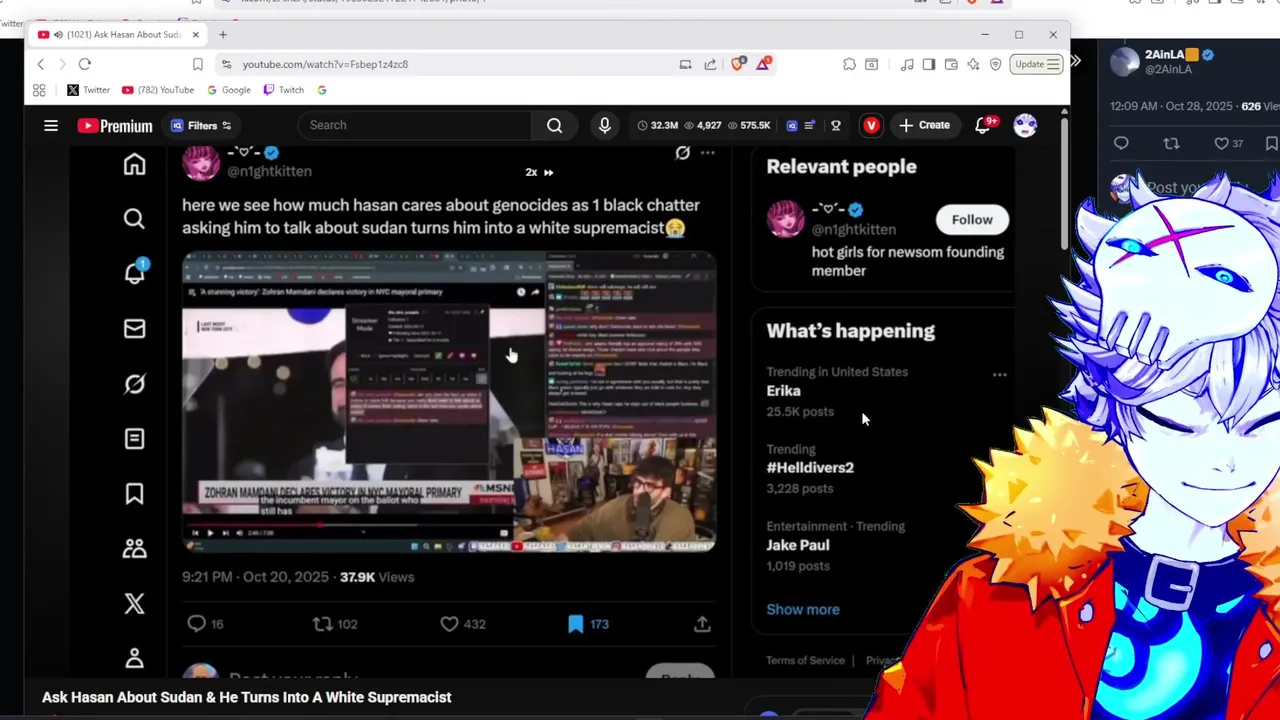Reply to the 2AinLA post in right window
The width and height of the screenshot is (1280, 720).
coord(1121,144)
